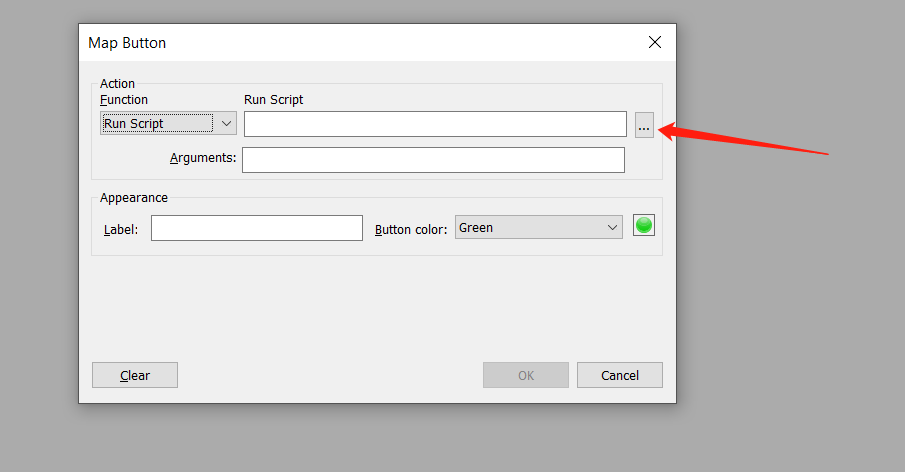The height and width of the screenshot is (472, 905).
Task: Expand the Button color dropdown
Action: (x=538, y=227)
